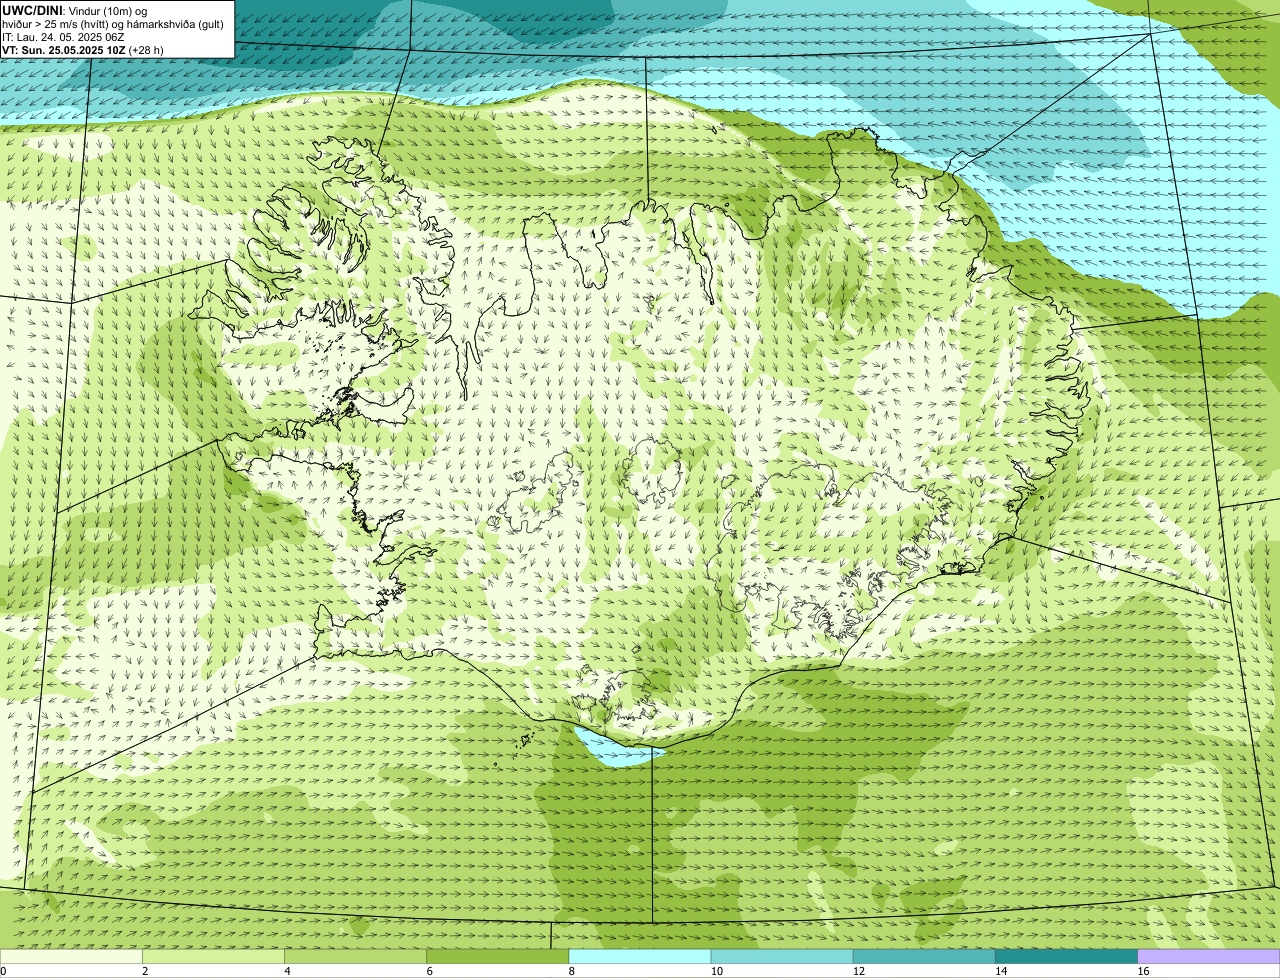Click the 0–2 m/s pale legend swatch
Image resolution: width=1280 pixels, height=978 pixels.
pyautogui.click(x=71, y=957)
